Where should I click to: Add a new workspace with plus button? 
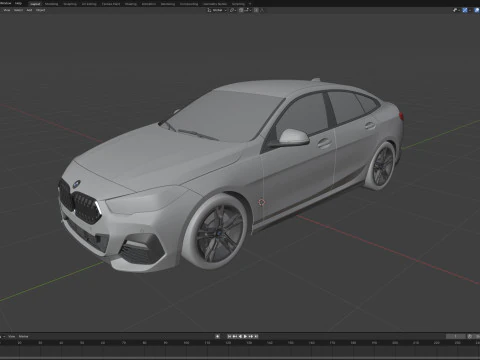click(x=250, y=4)
